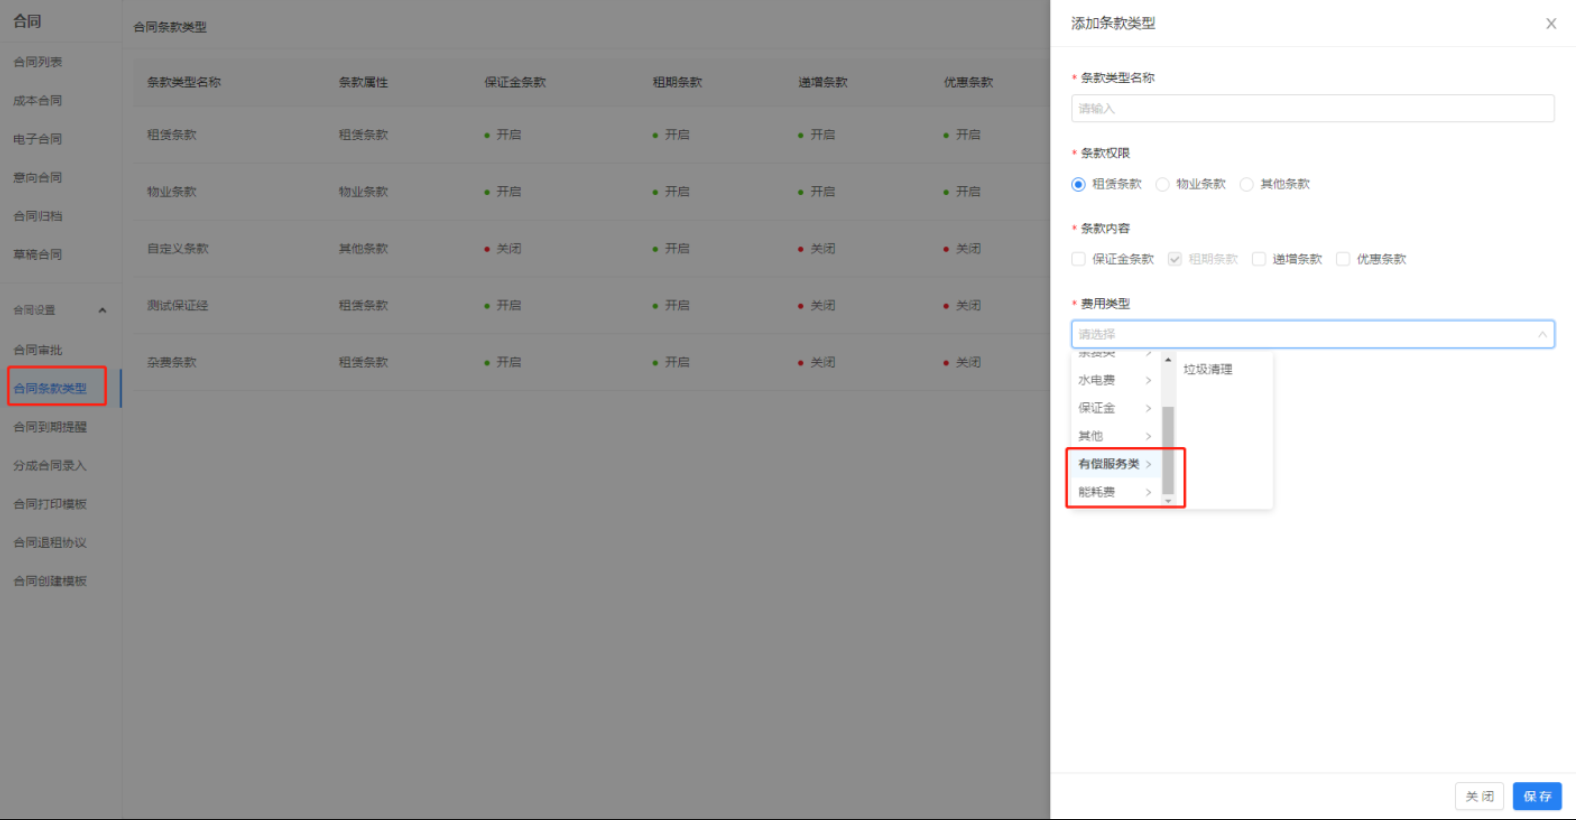Screen dimensions: 1576x820
Task: Click the chevron arrow beside 水电费
Action: pyautogui.click(x=1148, y=381)
